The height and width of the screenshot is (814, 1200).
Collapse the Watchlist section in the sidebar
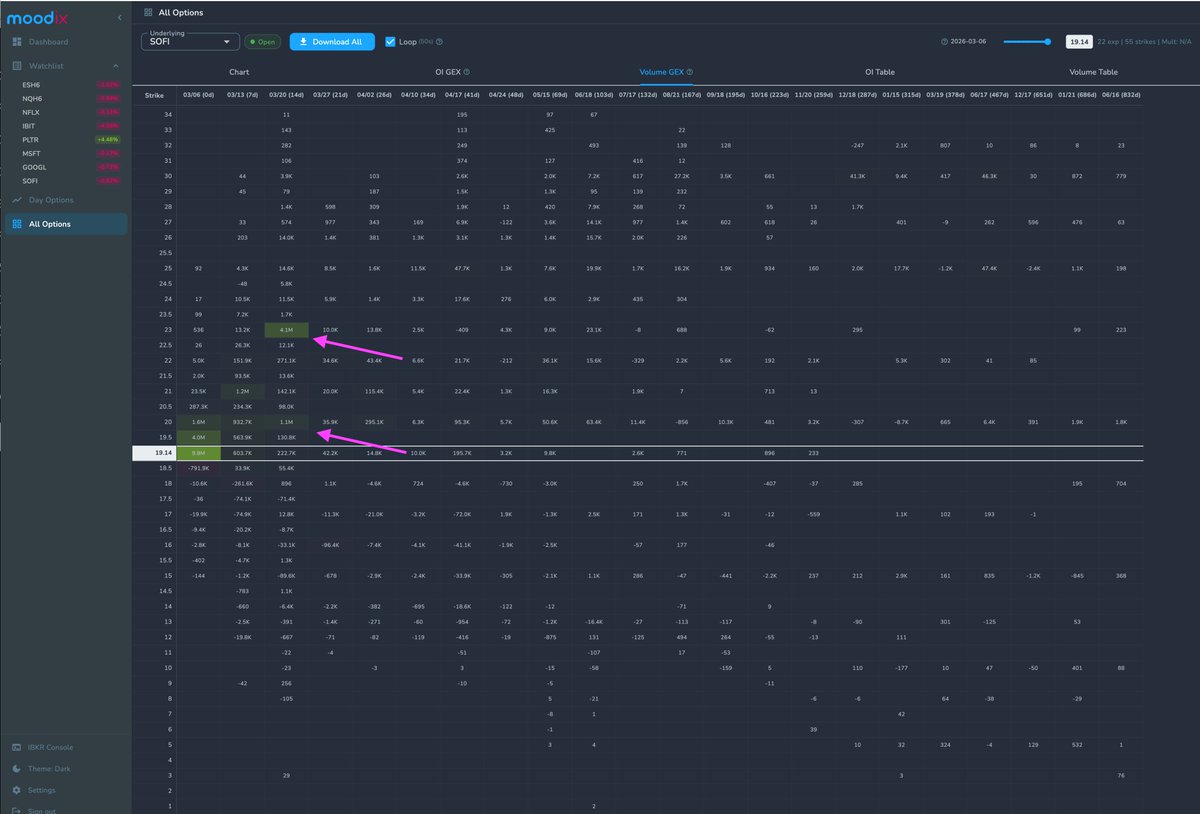[115, 66]
